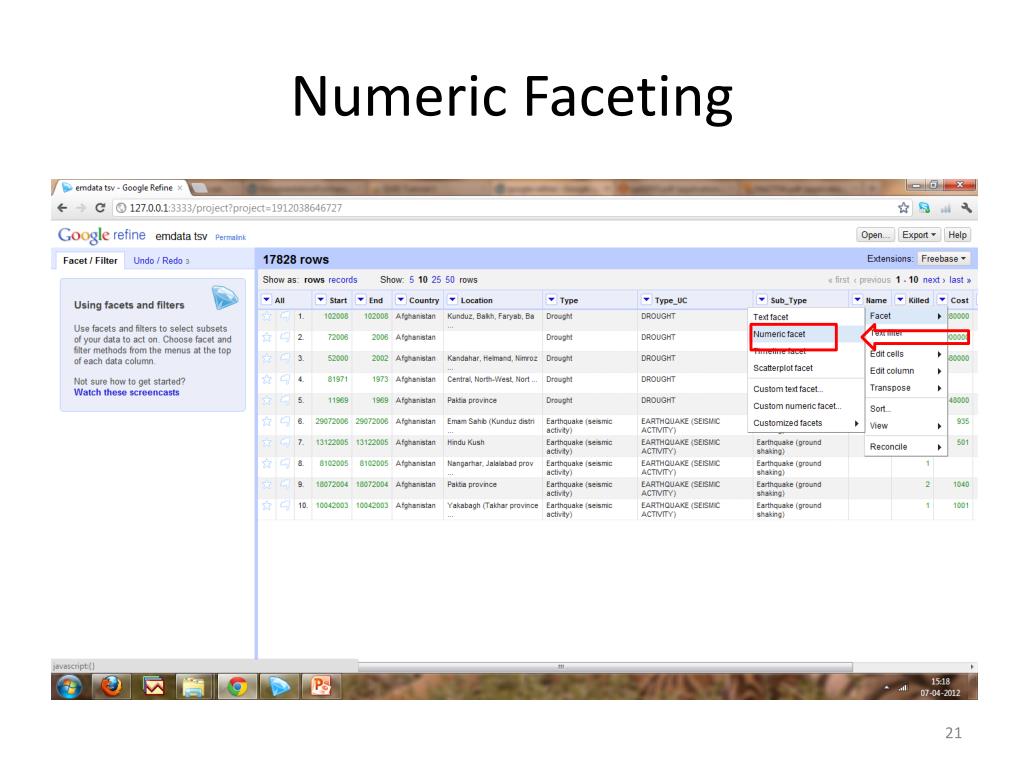Viewport: 1024px width, 768px height.
Task: Open Windows Explorer from the taskbar
Action: (194, 686)
